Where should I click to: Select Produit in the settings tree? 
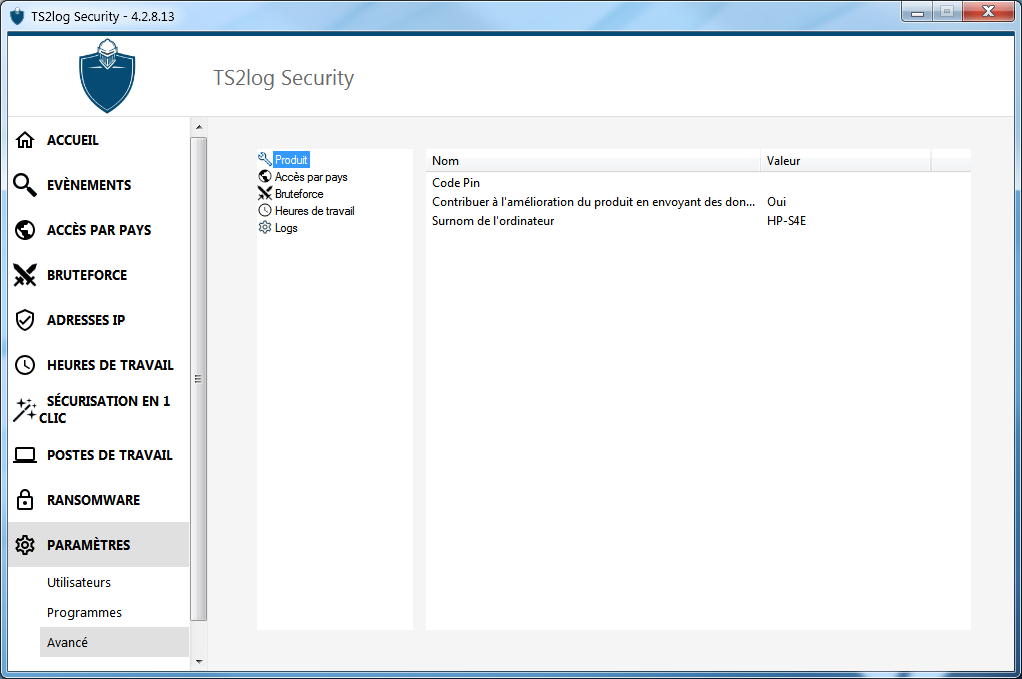point(291,160)
